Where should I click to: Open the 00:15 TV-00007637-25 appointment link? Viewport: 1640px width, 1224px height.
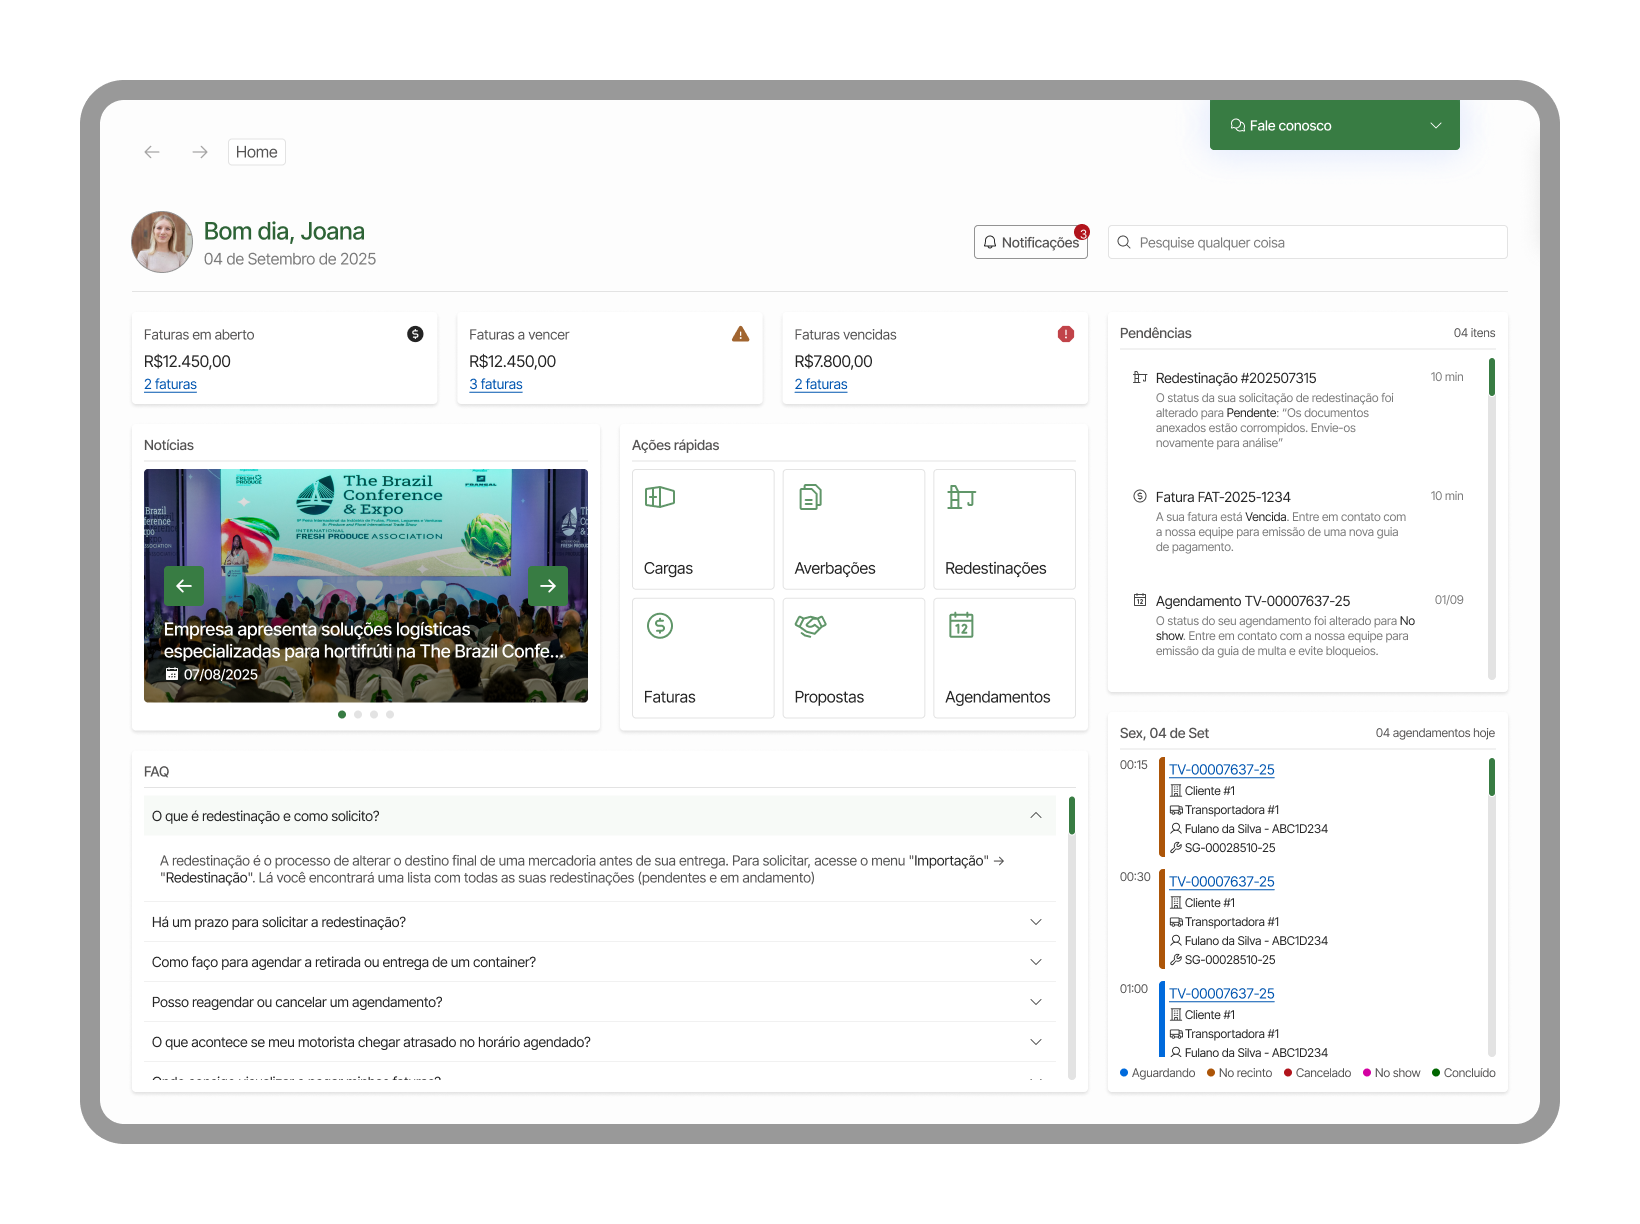click(1222, 770)
